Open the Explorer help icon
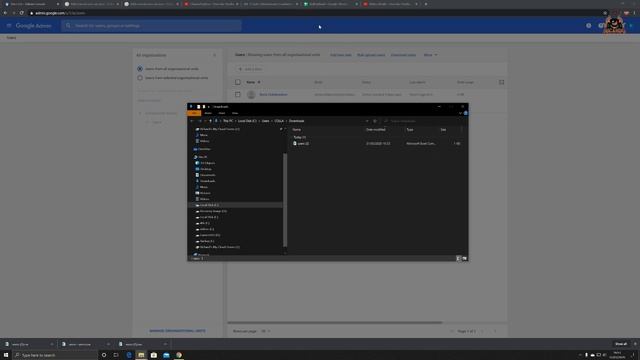640x360 pixels. coord(465,113)
